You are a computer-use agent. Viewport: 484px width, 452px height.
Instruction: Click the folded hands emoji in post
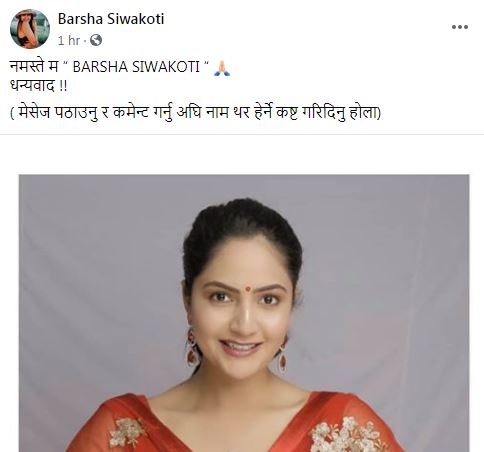tap(222, 68)
